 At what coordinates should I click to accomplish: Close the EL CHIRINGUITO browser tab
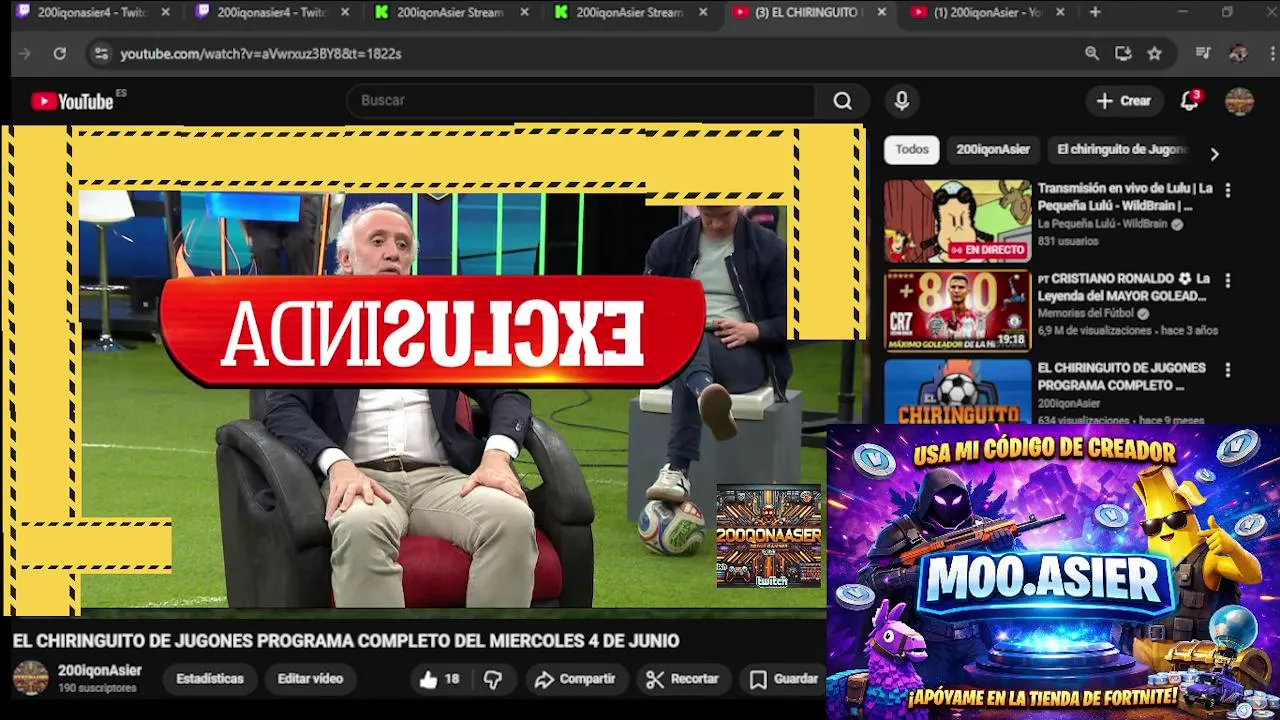click(x=881, y=12)
